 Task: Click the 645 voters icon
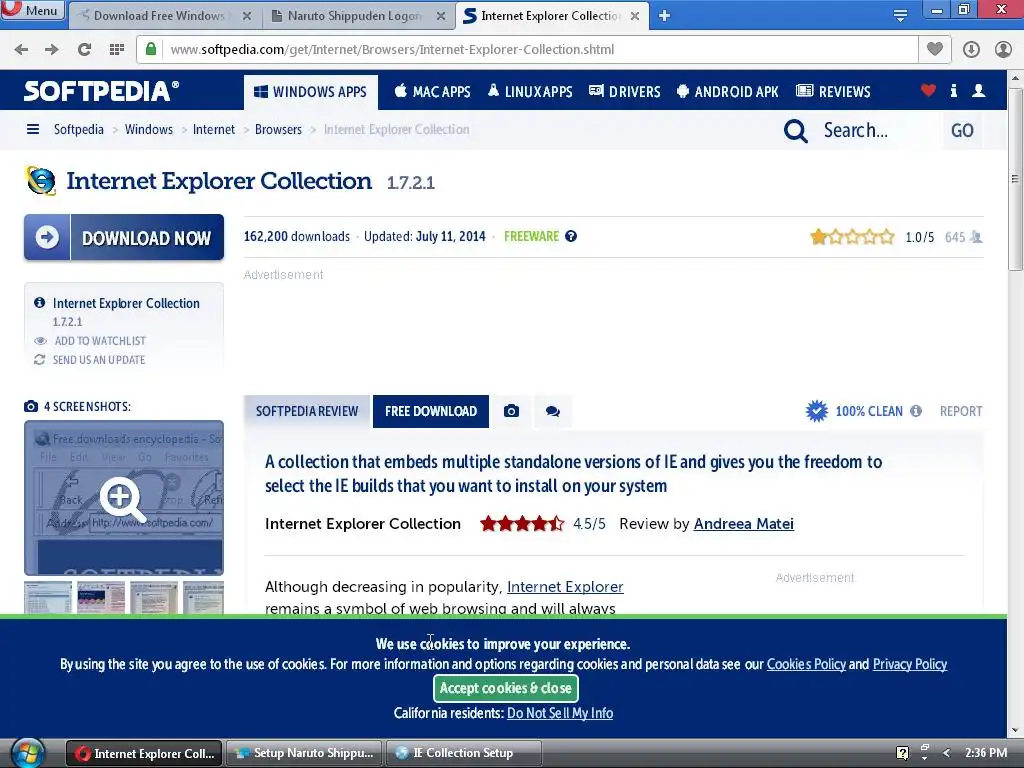coord(976,237)
